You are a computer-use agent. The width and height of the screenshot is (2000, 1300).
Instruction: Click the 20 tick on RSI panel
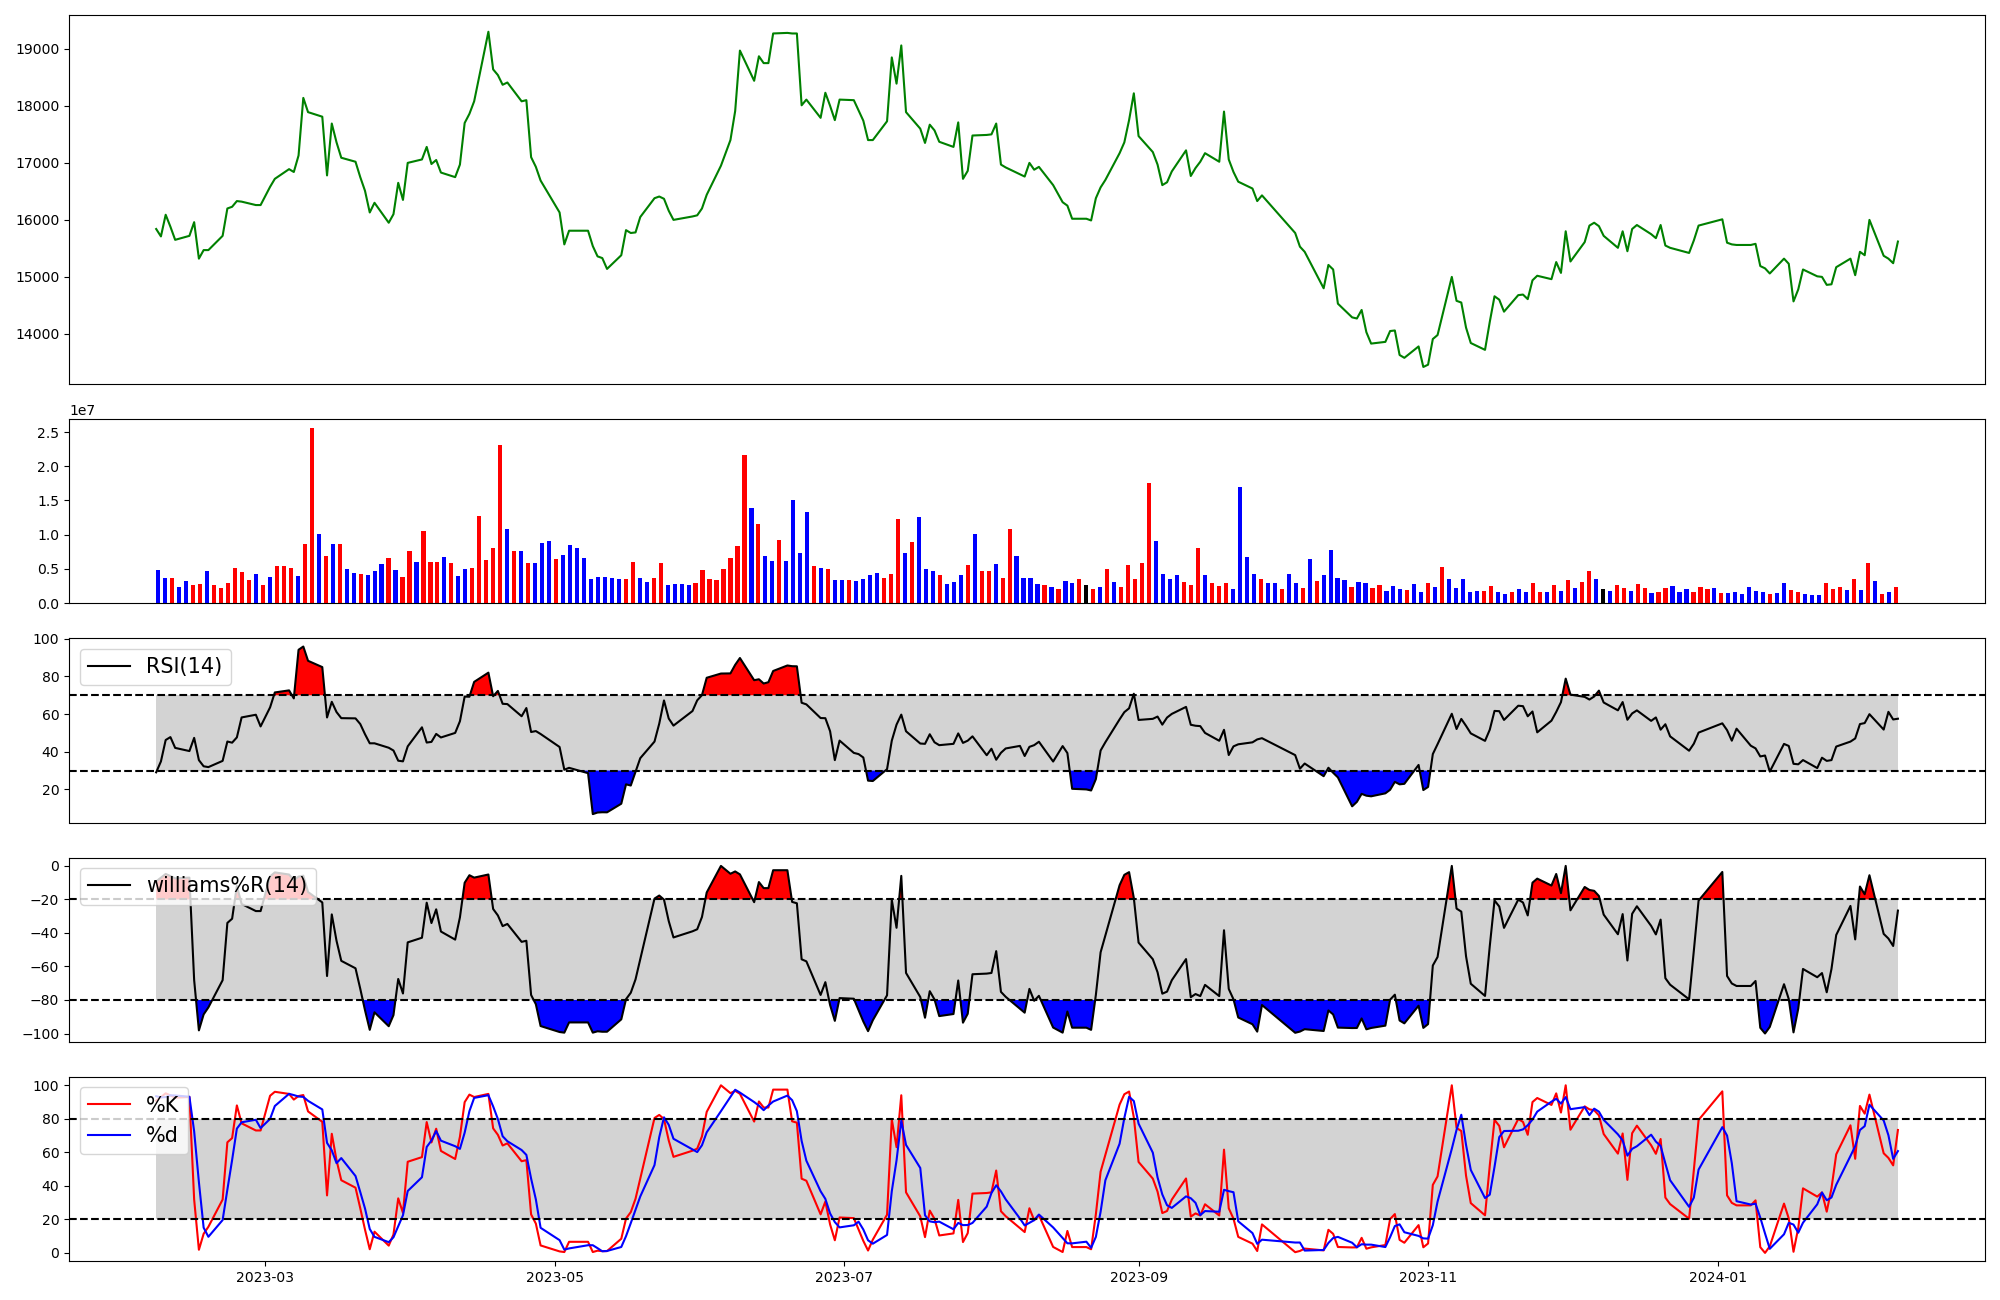[50, 790]
